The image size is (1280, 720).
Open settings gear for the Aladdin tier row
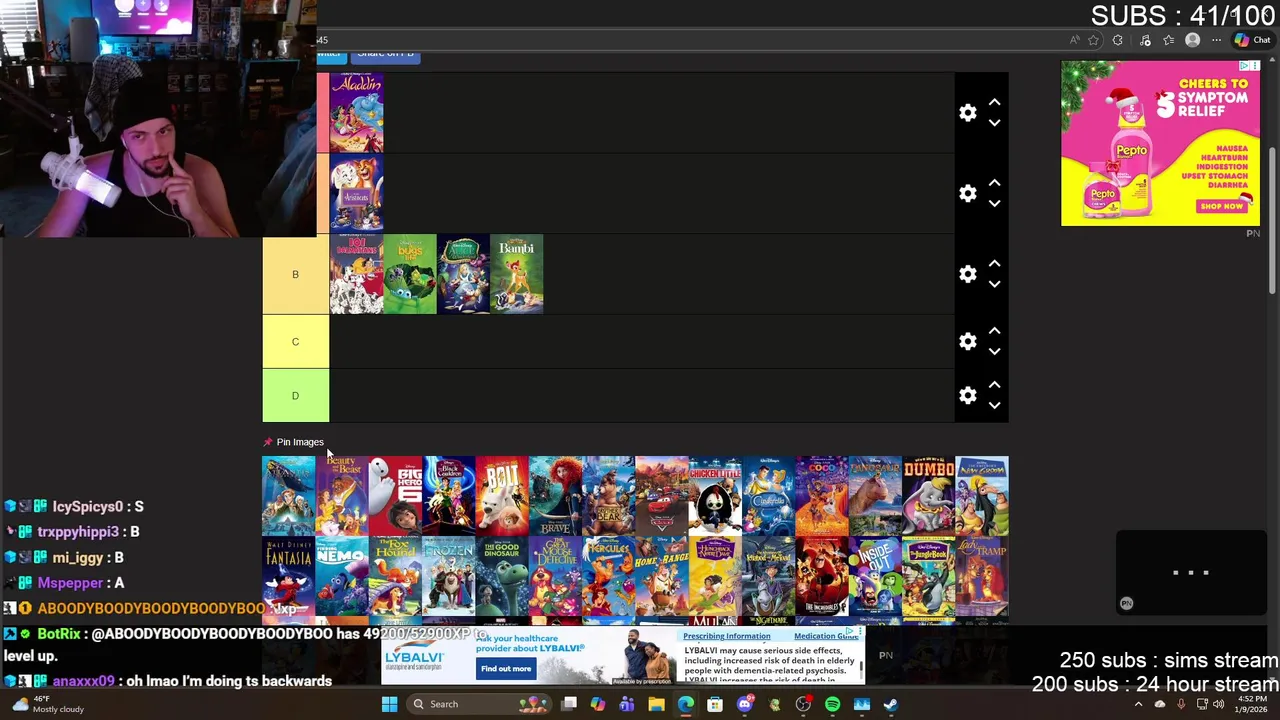point(967,113)
